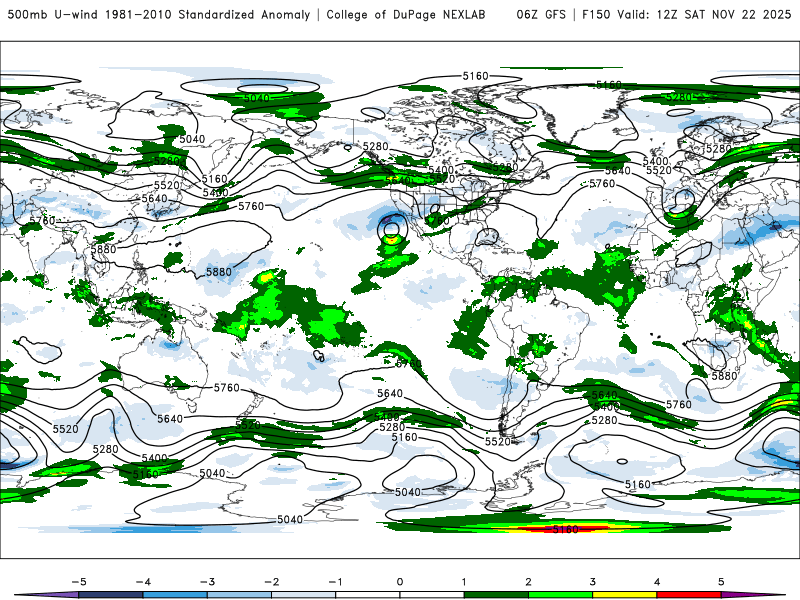Click the '5' colorbar tick label

(721, 582)
